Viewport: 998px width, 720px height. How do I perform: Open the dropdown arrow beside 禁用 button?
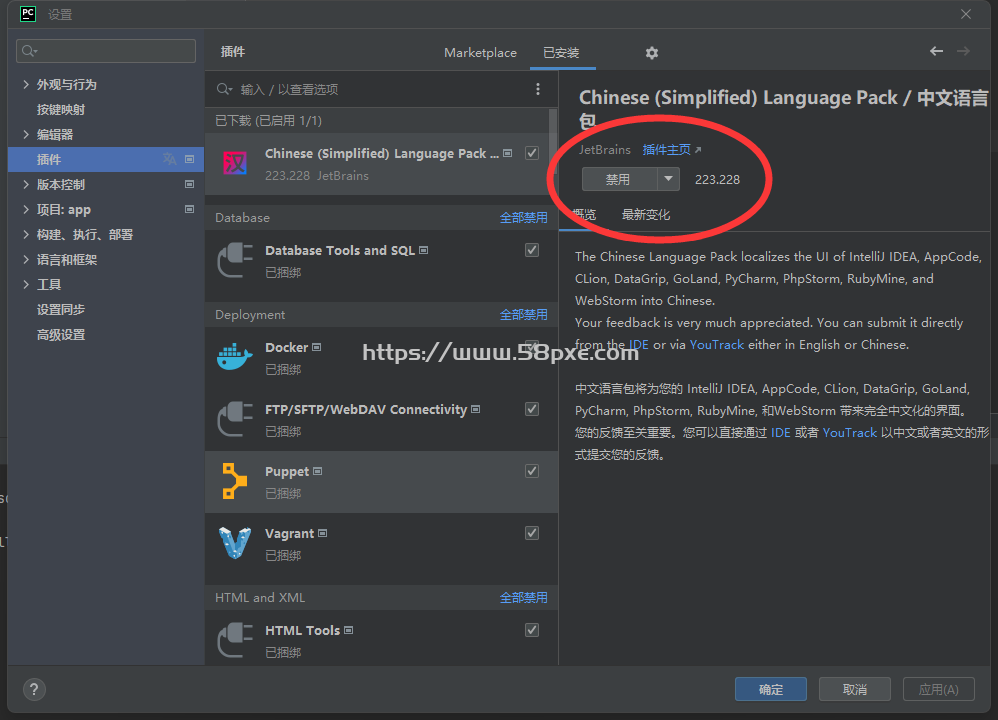pos(668,179)
